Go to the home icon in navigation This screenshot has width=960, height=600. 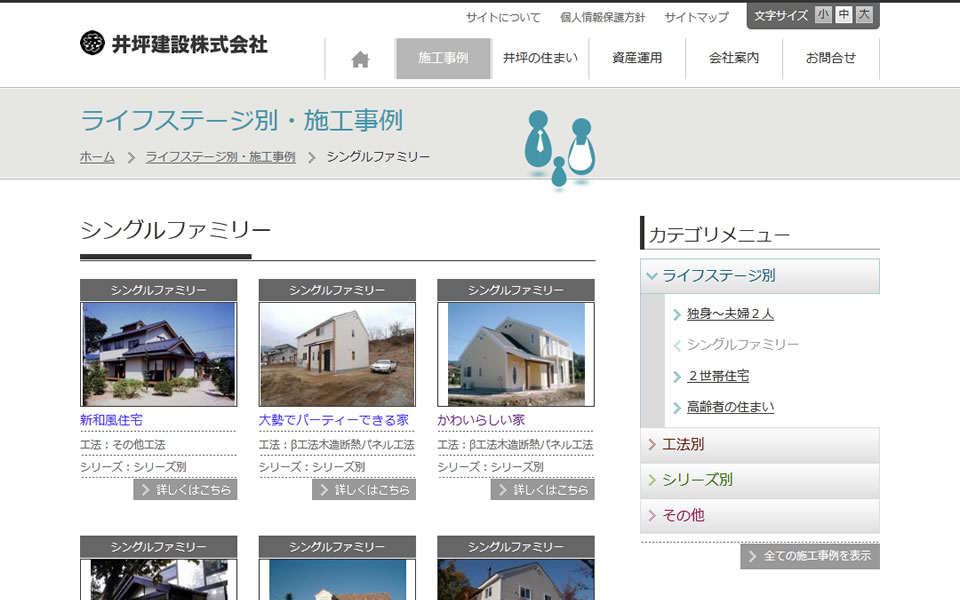point(360,59)
